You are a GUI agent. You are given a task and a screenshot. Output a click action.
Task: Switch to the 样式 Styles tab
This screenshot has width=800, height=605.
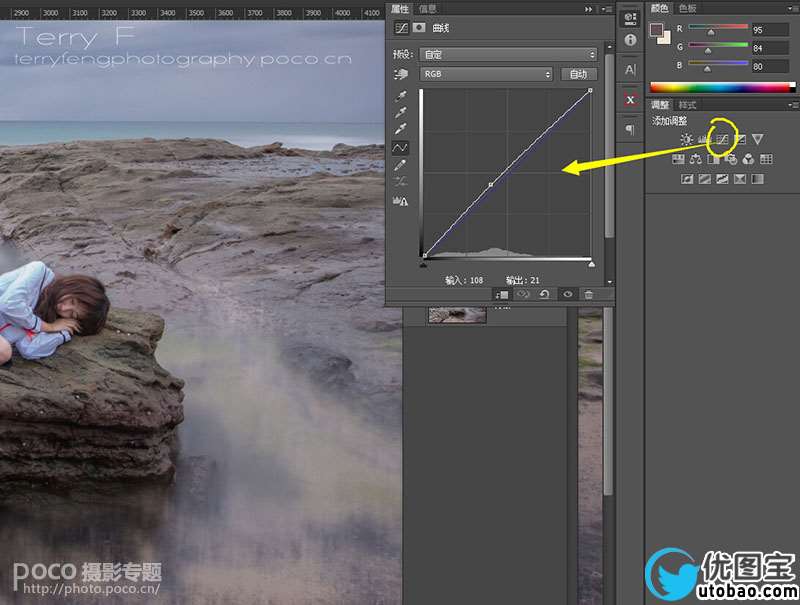pyautogui.click(x=687, y=105)
